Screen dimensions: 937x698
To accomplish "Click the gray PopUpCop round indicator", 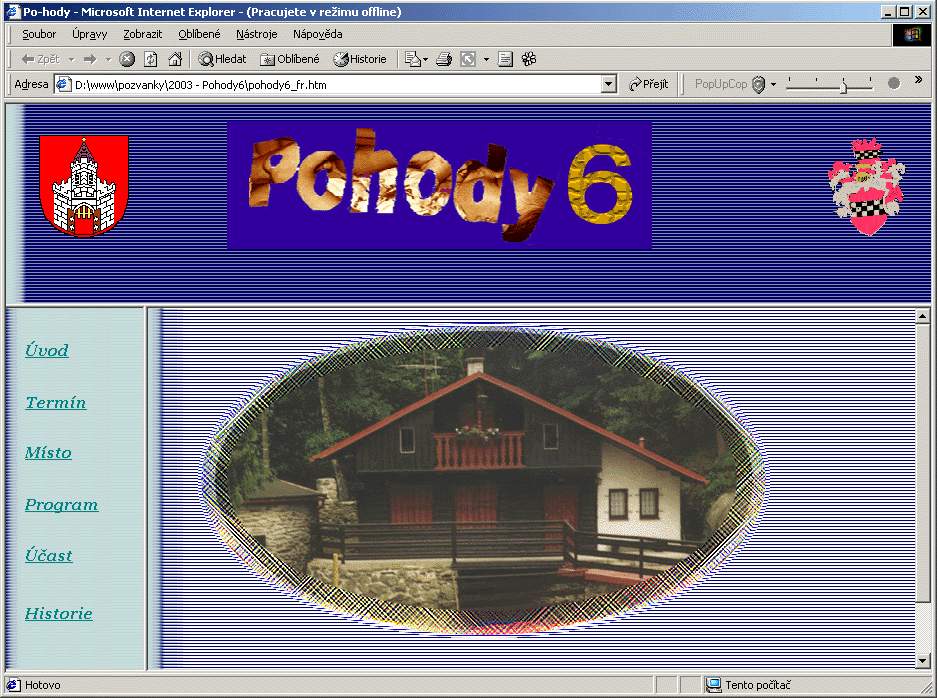I will 894,84.
